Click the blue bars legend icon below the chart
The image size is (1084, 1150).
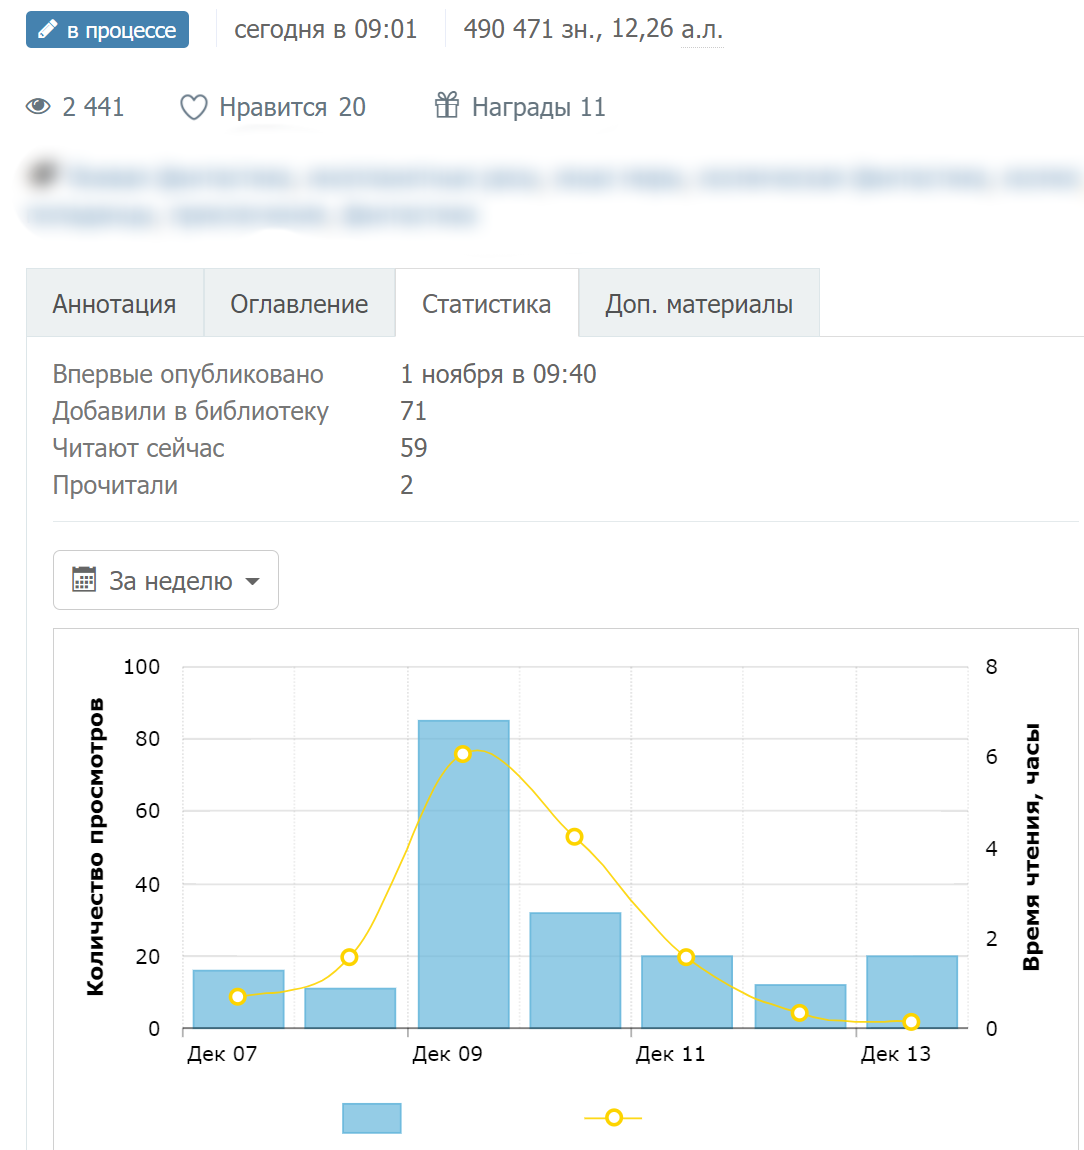point(371,1117)
